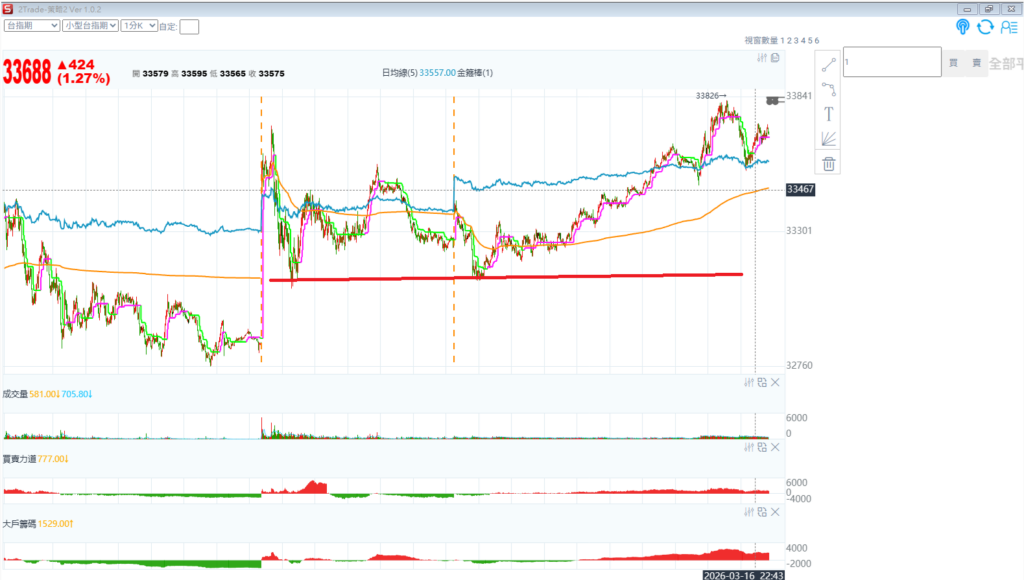Open the user account list icon

click(x=1008, y=27)
